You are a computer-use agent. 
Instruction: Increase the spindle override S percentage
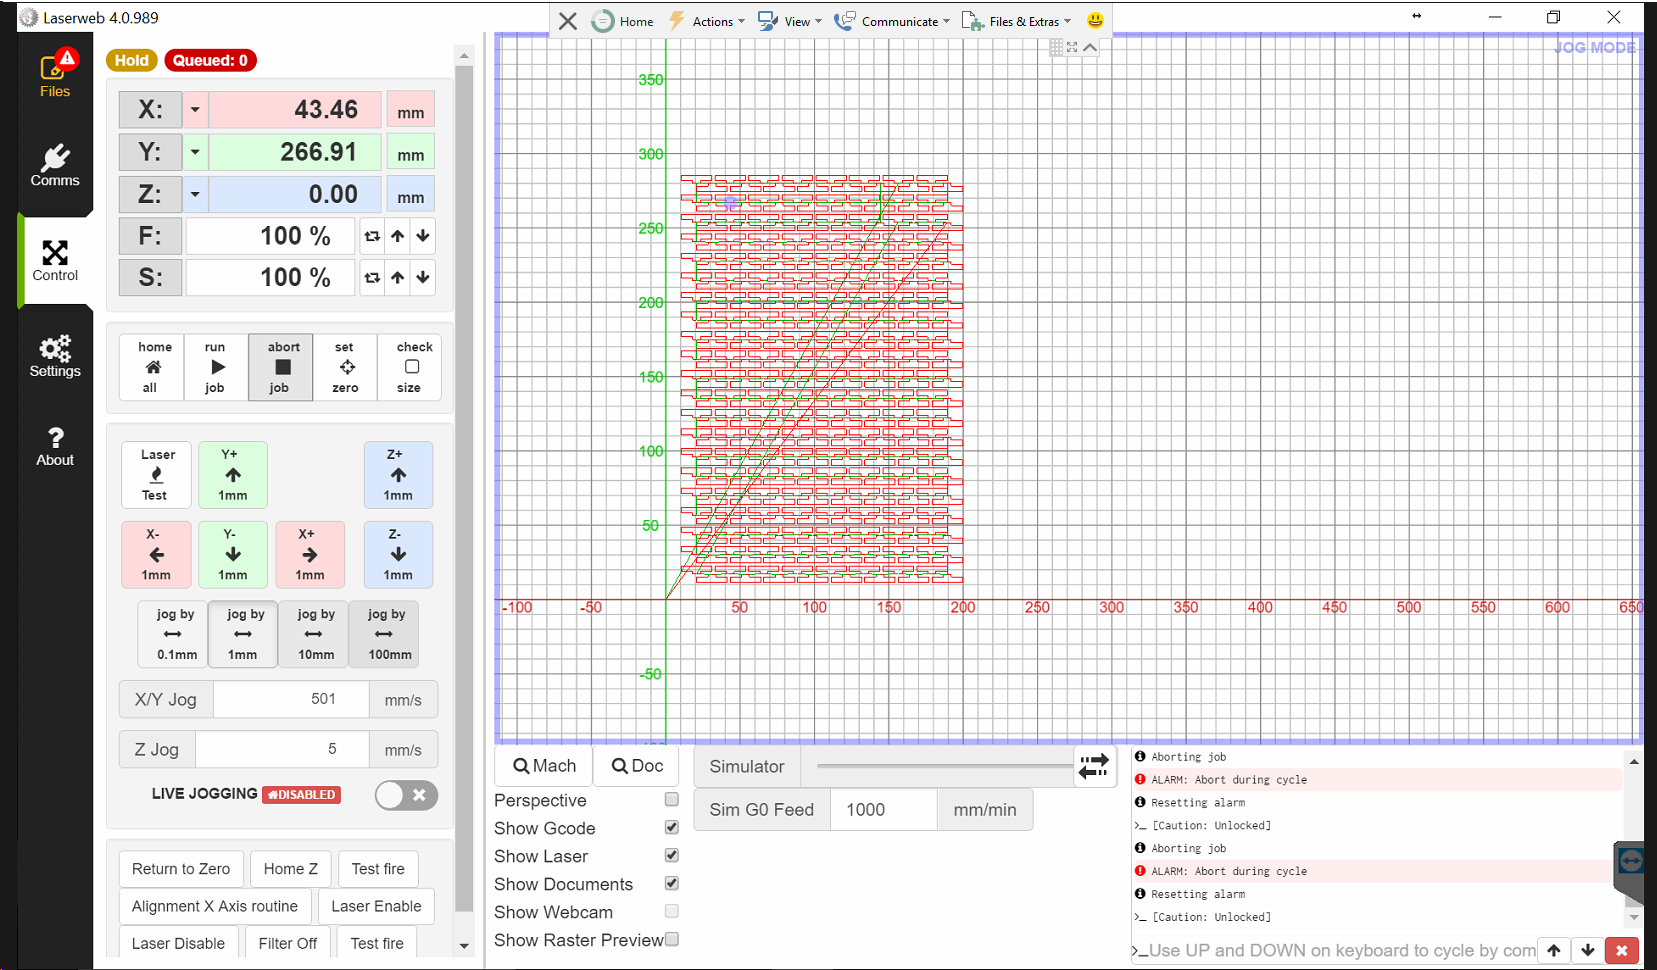[398, 278]
